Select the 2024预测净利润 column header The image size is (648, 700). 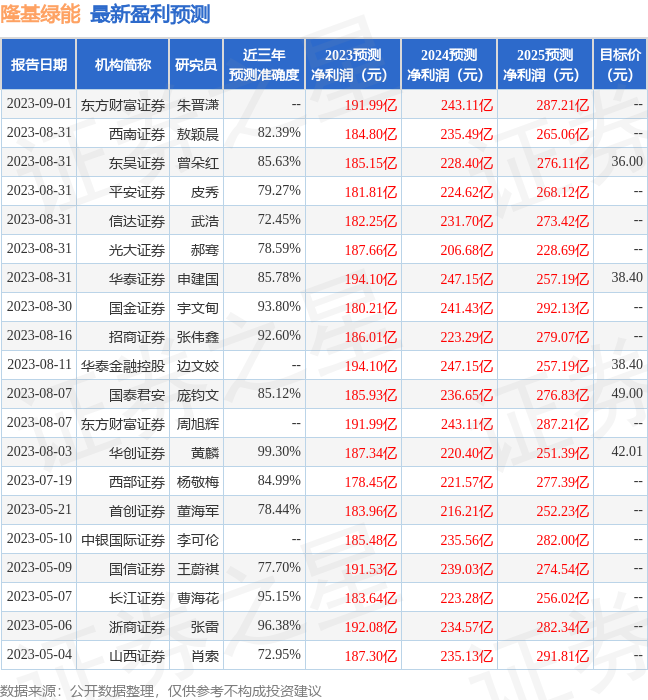(449, 64)
